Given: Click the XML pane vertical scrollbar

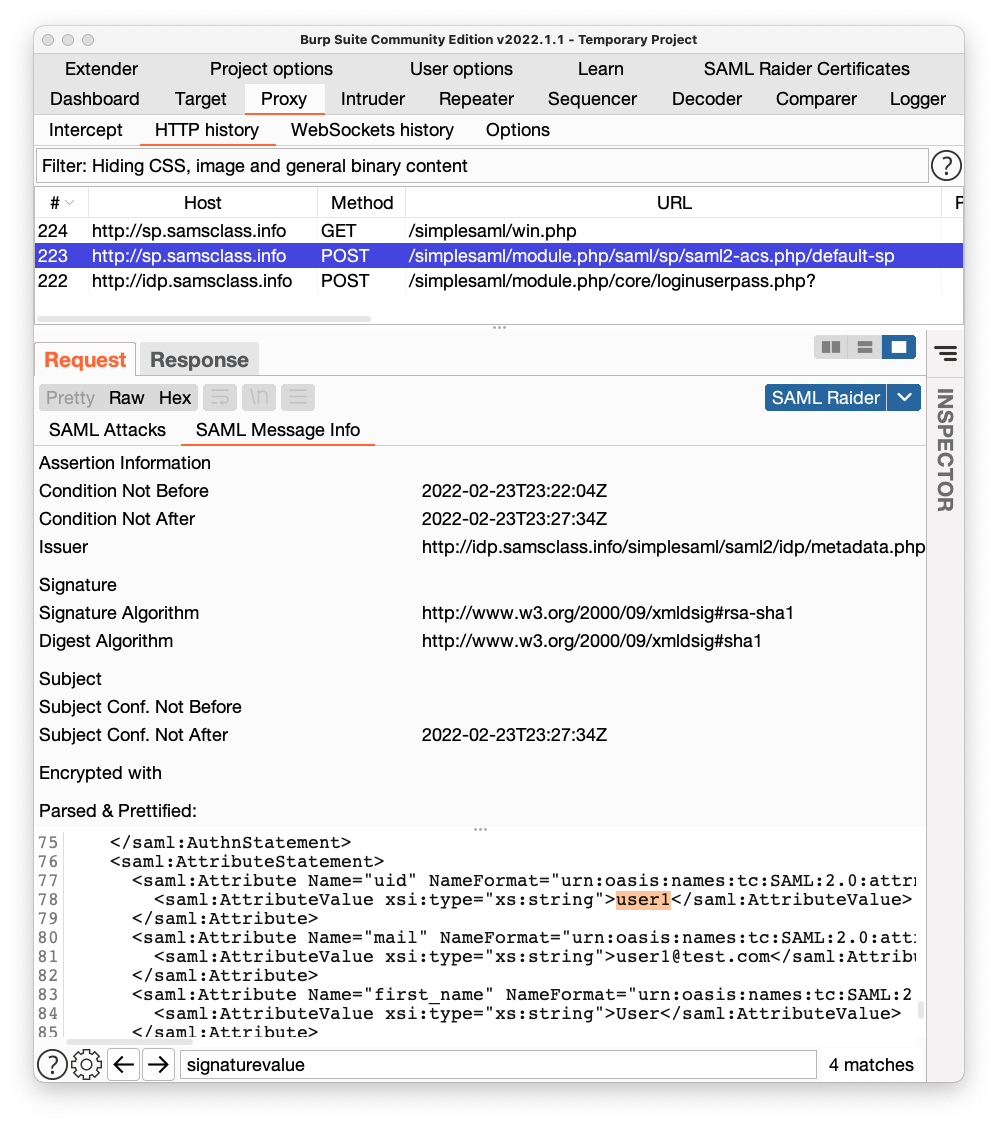Looking at the screenshot, I should coord(921,1010).
